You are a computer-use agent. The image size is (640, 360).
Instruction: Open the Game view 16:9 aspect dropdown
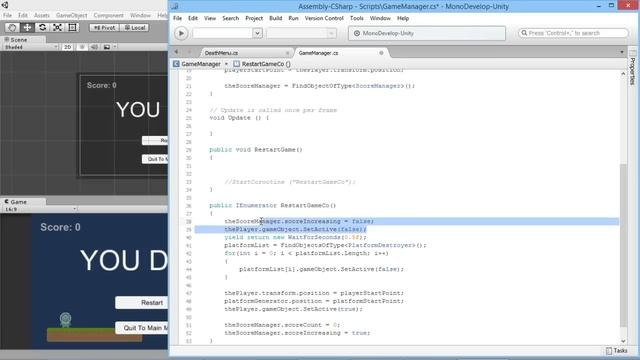[x=40, y=209]
